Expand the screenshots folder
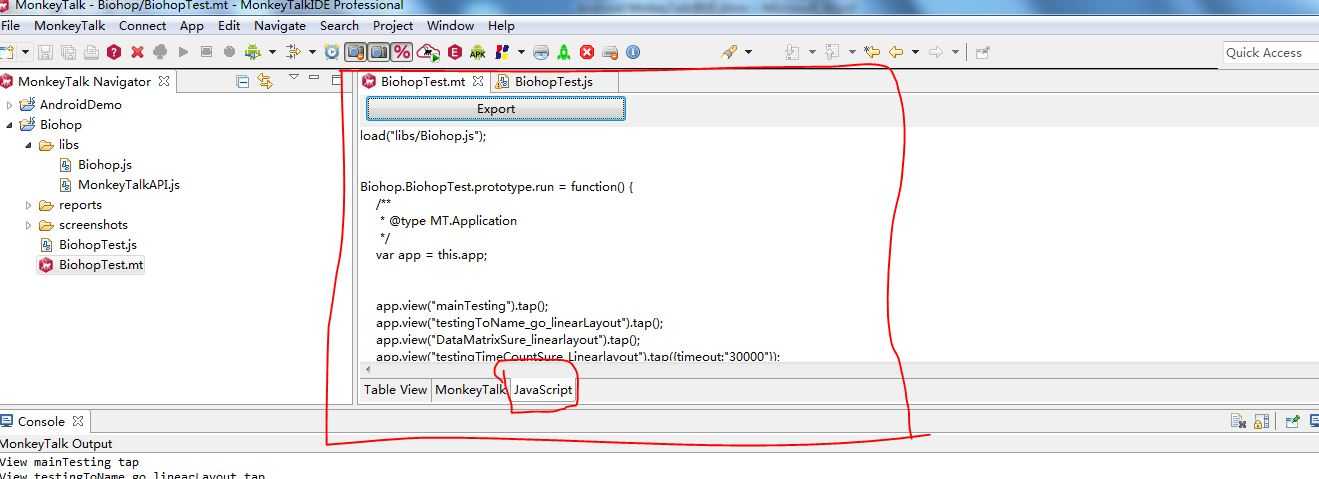The height and width of the screenshot is (479, 1319). 28,225
